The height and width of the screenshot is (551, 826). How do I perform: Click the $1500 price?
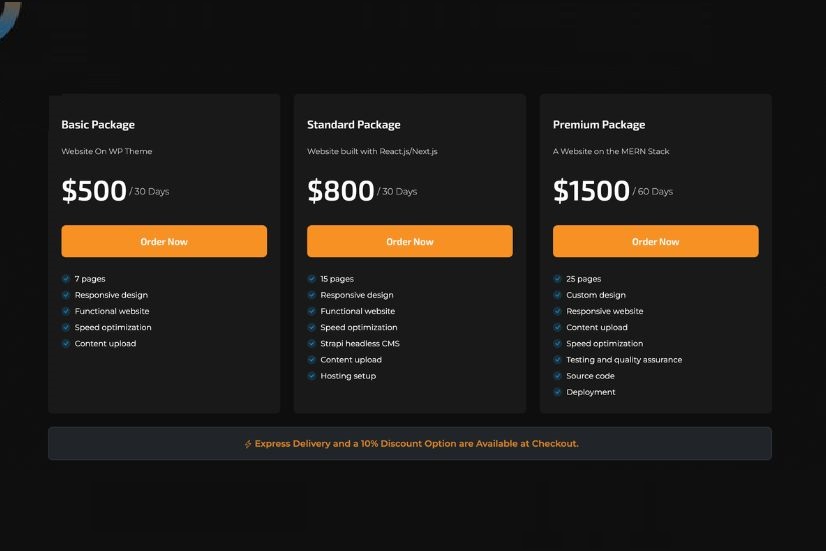click(591, 191)
